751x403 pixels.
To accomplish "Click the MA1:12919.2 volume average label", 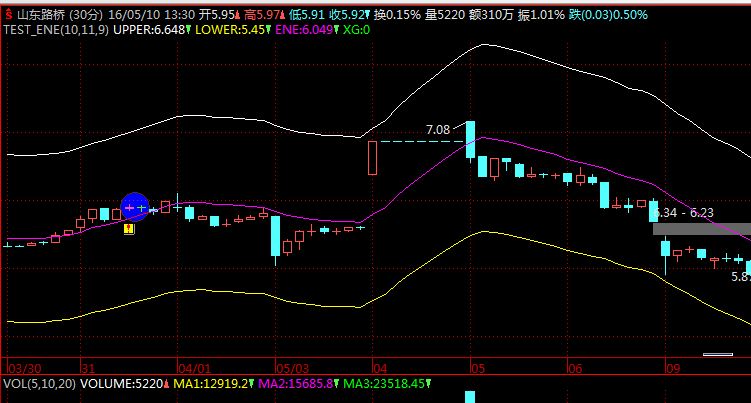I will pos(210,383).
